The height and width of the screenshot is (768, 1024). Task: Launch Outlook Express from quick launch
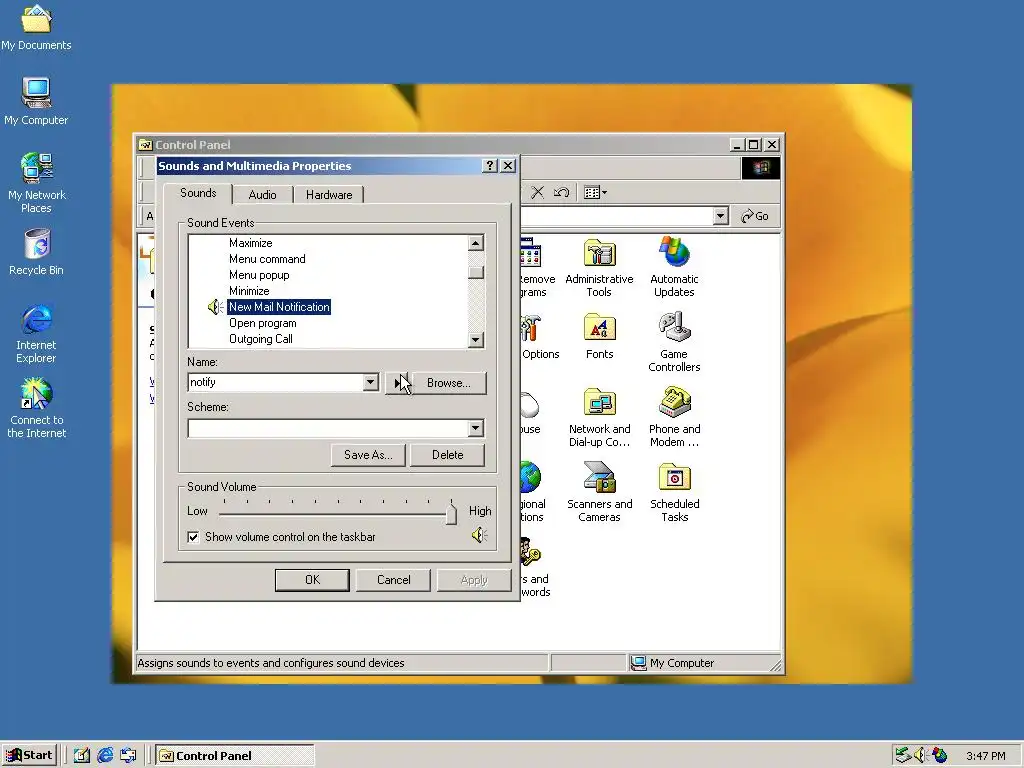(x=128, y=756)
